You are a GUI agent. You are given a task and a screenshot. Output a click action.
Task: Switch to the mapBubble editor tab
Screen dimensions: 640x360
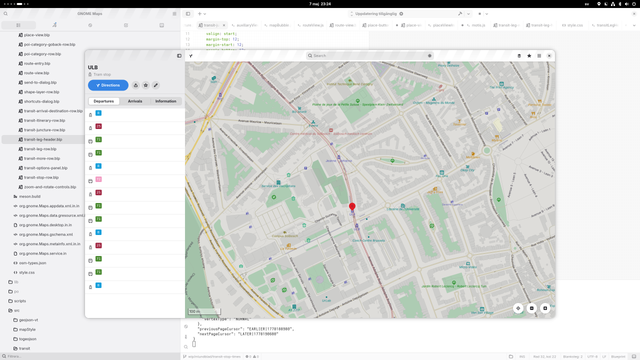[x=277, y=25]
